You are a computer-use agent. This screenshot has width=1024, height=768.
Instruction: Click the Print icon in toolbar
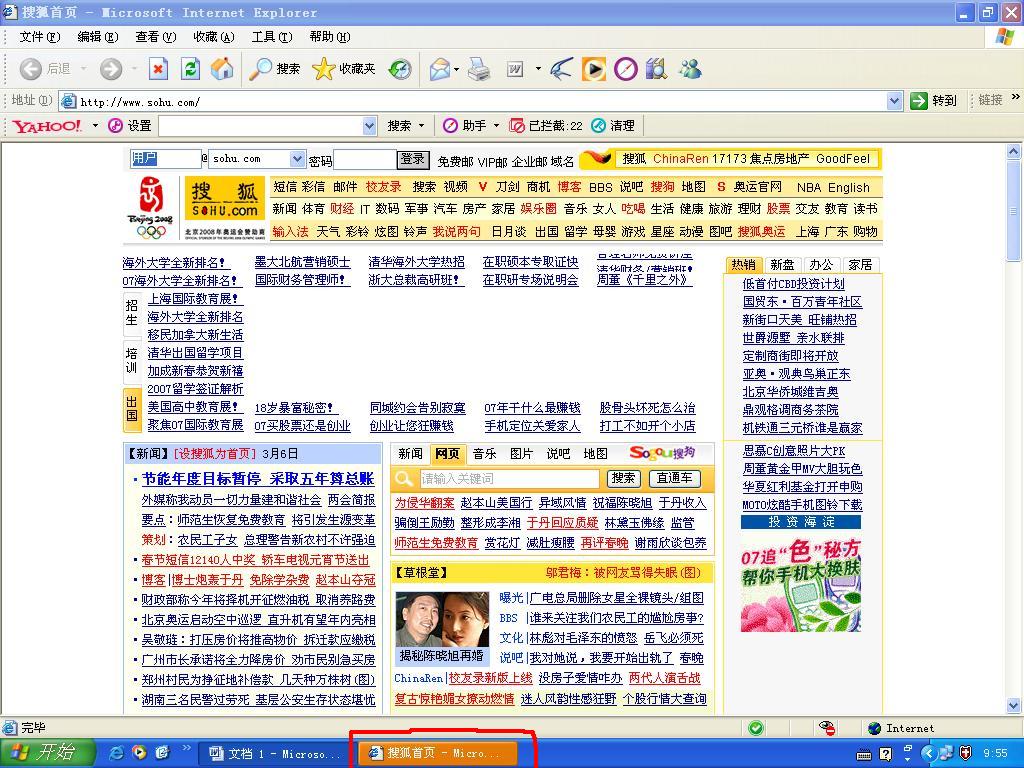(479, 69)
